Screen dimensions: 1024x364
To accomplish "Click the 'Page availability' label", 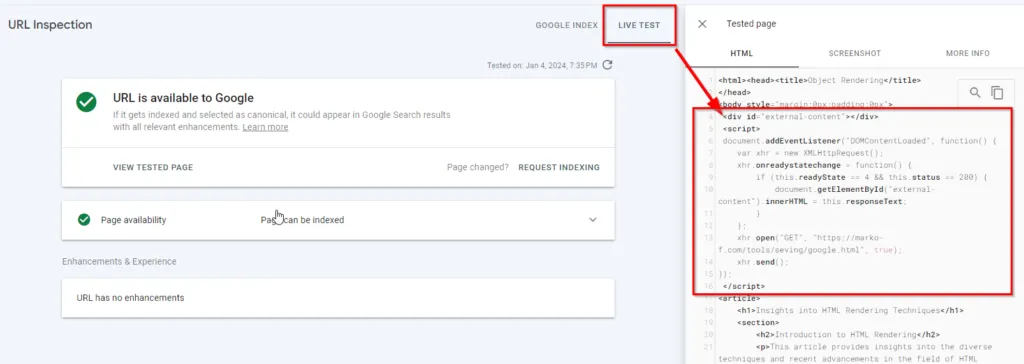I will coord(133,220).
